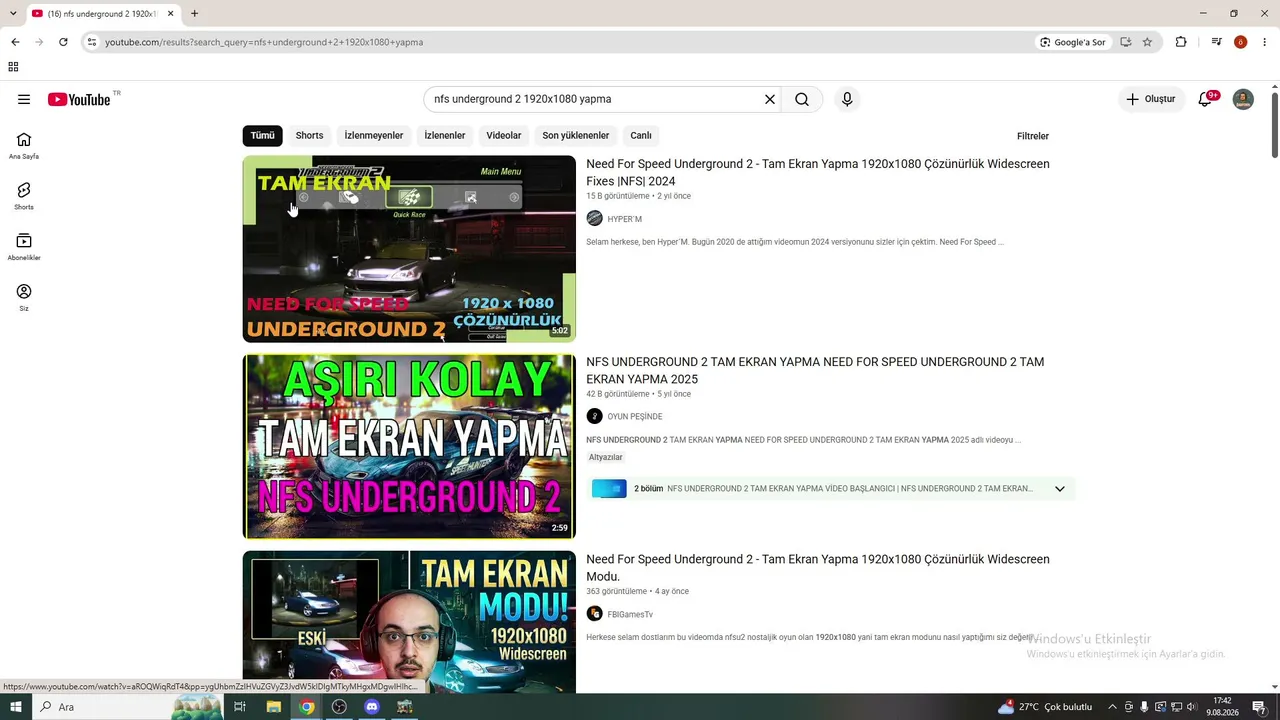Open Abonelikler subscriptions in the sidebar

tap(24, 246)
